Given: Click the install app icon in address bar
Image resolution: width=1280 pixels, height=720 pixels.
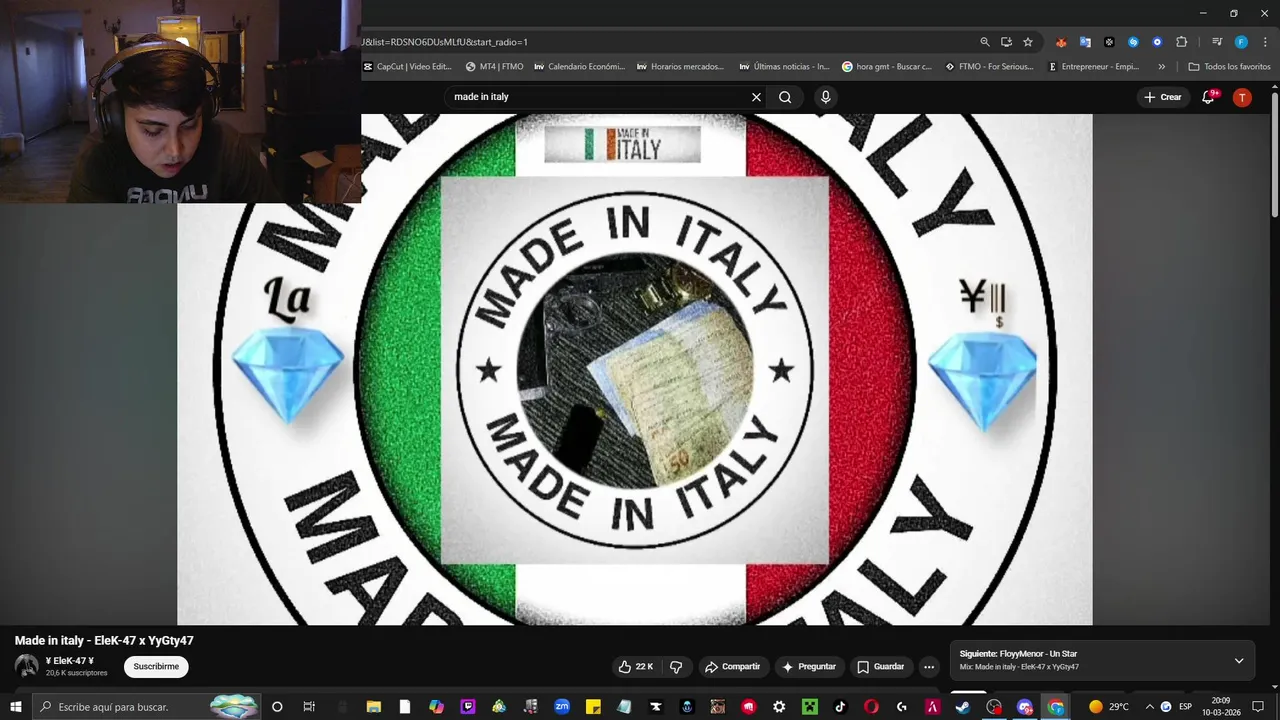Looking at the screenshot, I should pyautogui.click(x=1006, y=42).
